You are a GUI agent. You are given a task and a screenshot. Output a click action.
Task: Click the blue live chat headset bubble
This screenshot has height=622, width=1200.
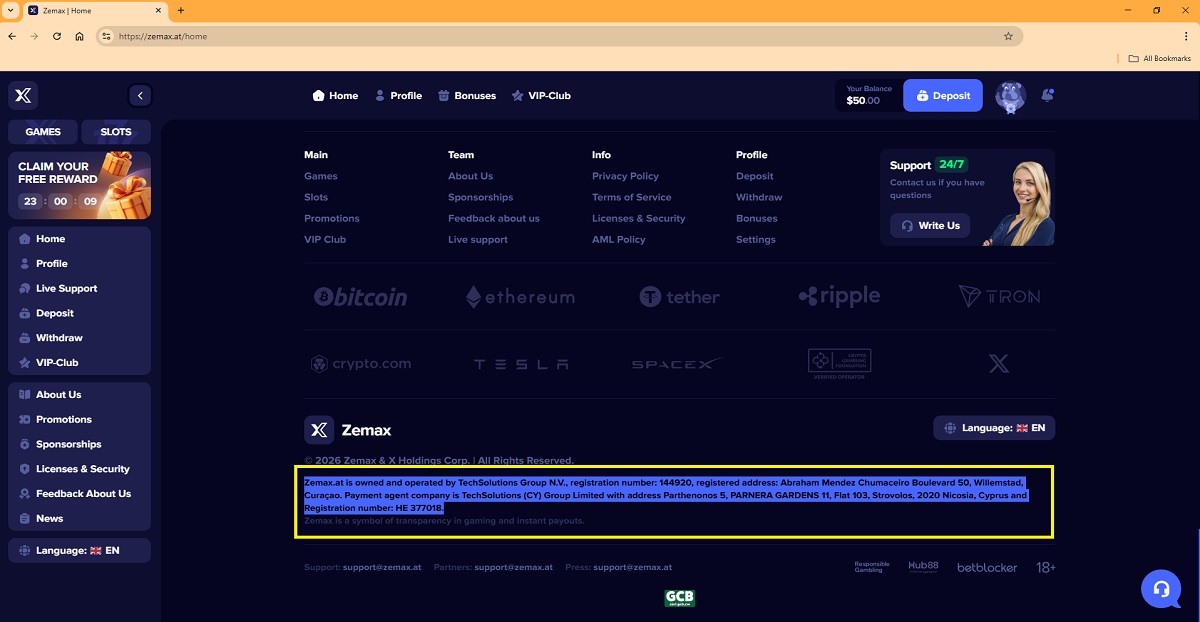click(1161, 589)
